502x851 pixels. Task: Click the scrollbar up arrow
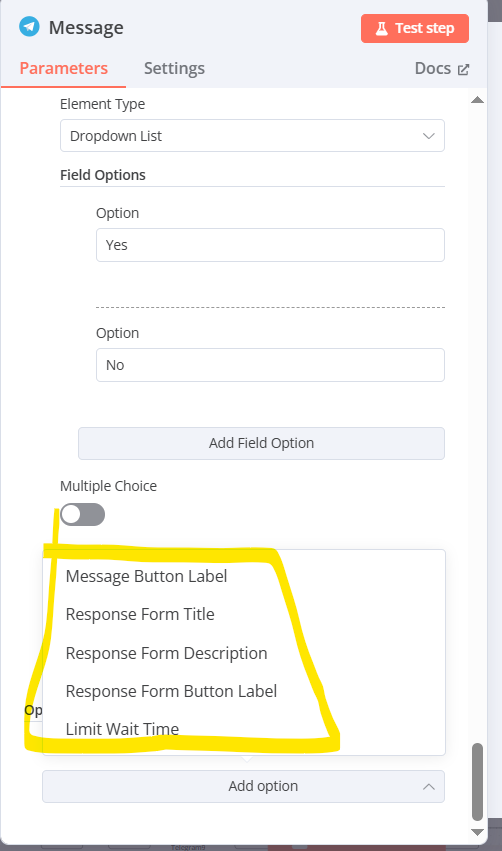coord(478,100)
